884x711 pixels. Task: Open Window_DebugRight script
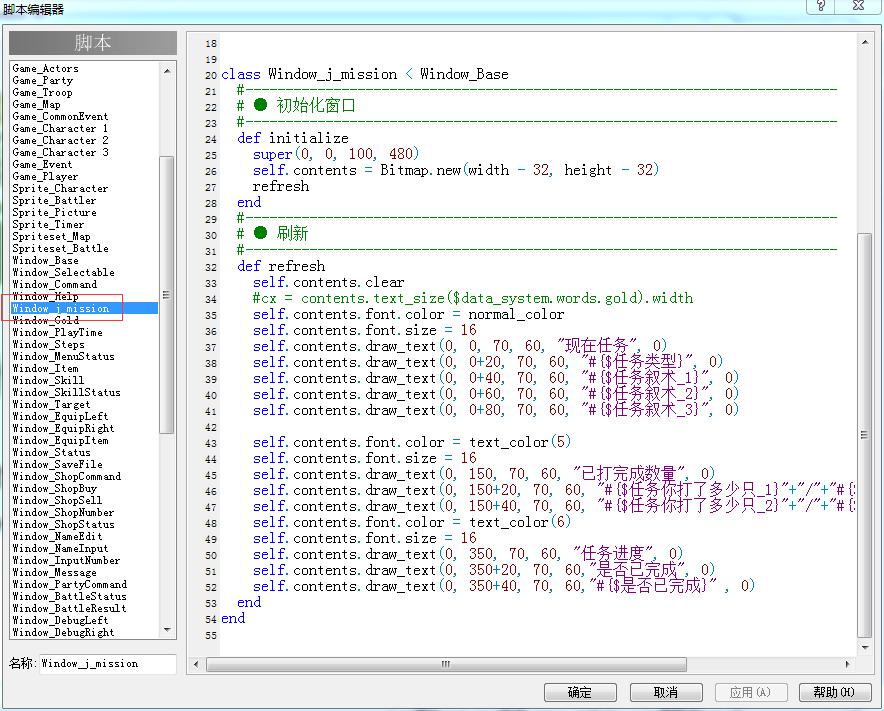point(64,632)
